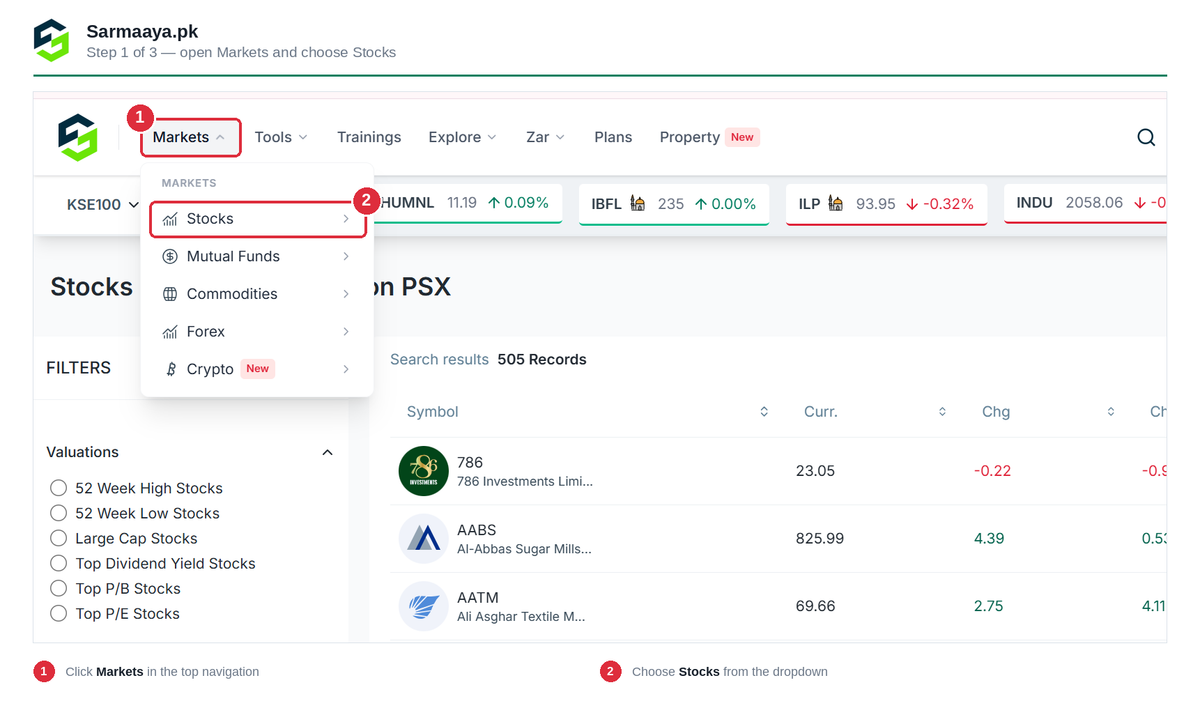Select Large Cap Stocks filter

tap(58, 538)
